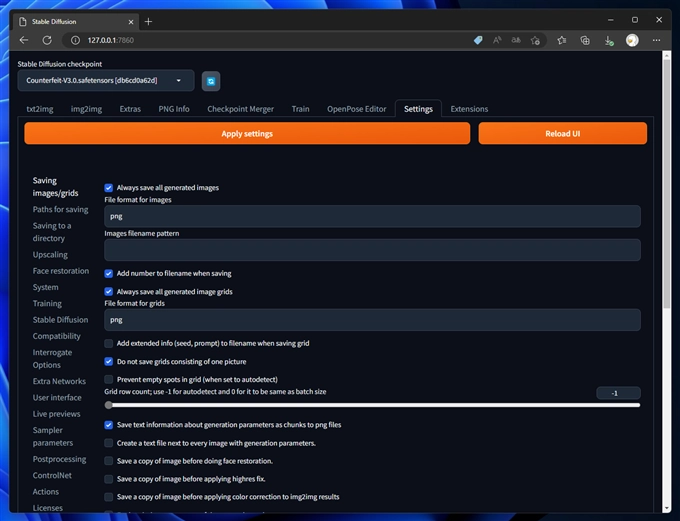The image size is (680, 521).
Task: Check Save a copy before doing face restoration
Action: click(108, 461)
